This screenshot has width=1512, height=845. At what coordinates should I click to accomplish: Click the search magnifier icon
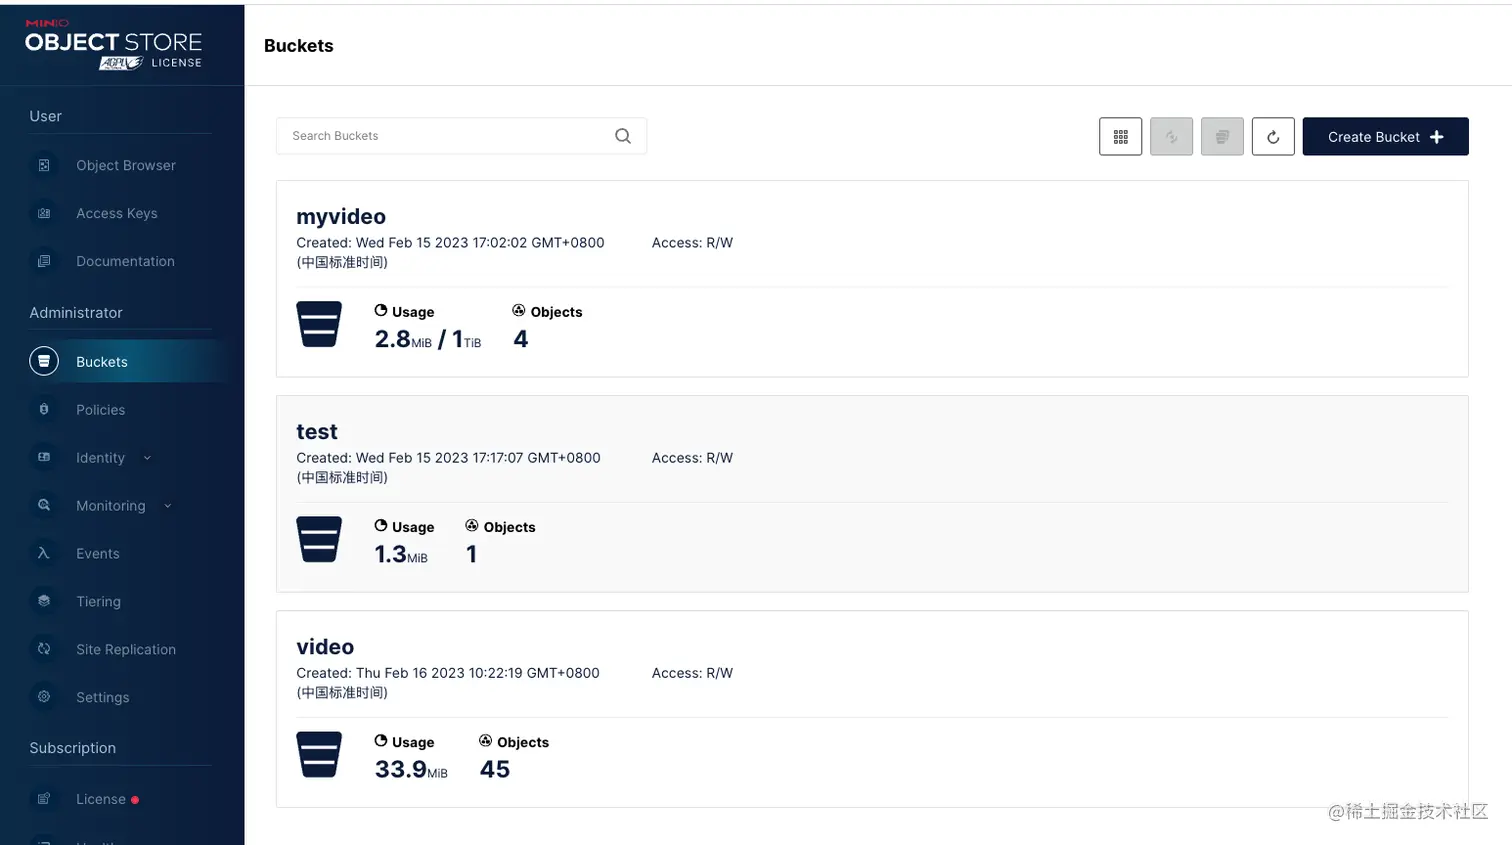623,136
